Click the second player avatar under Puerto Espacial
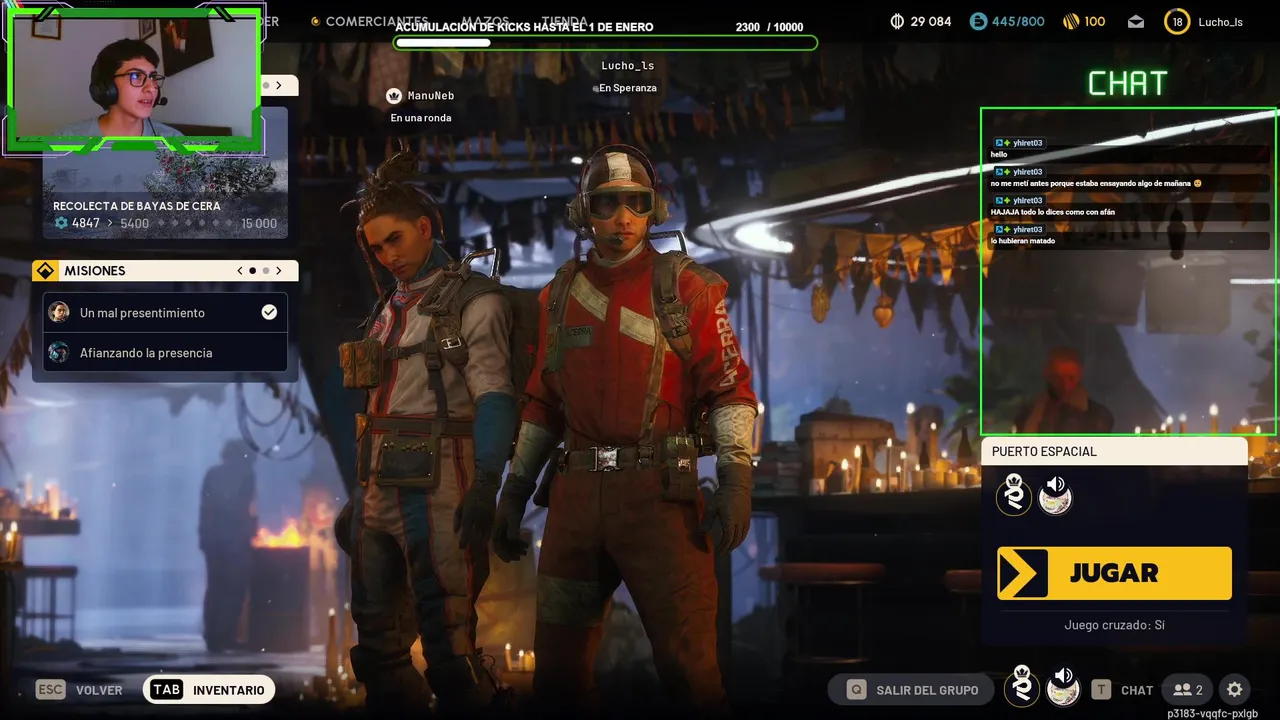 [1055, 494]
